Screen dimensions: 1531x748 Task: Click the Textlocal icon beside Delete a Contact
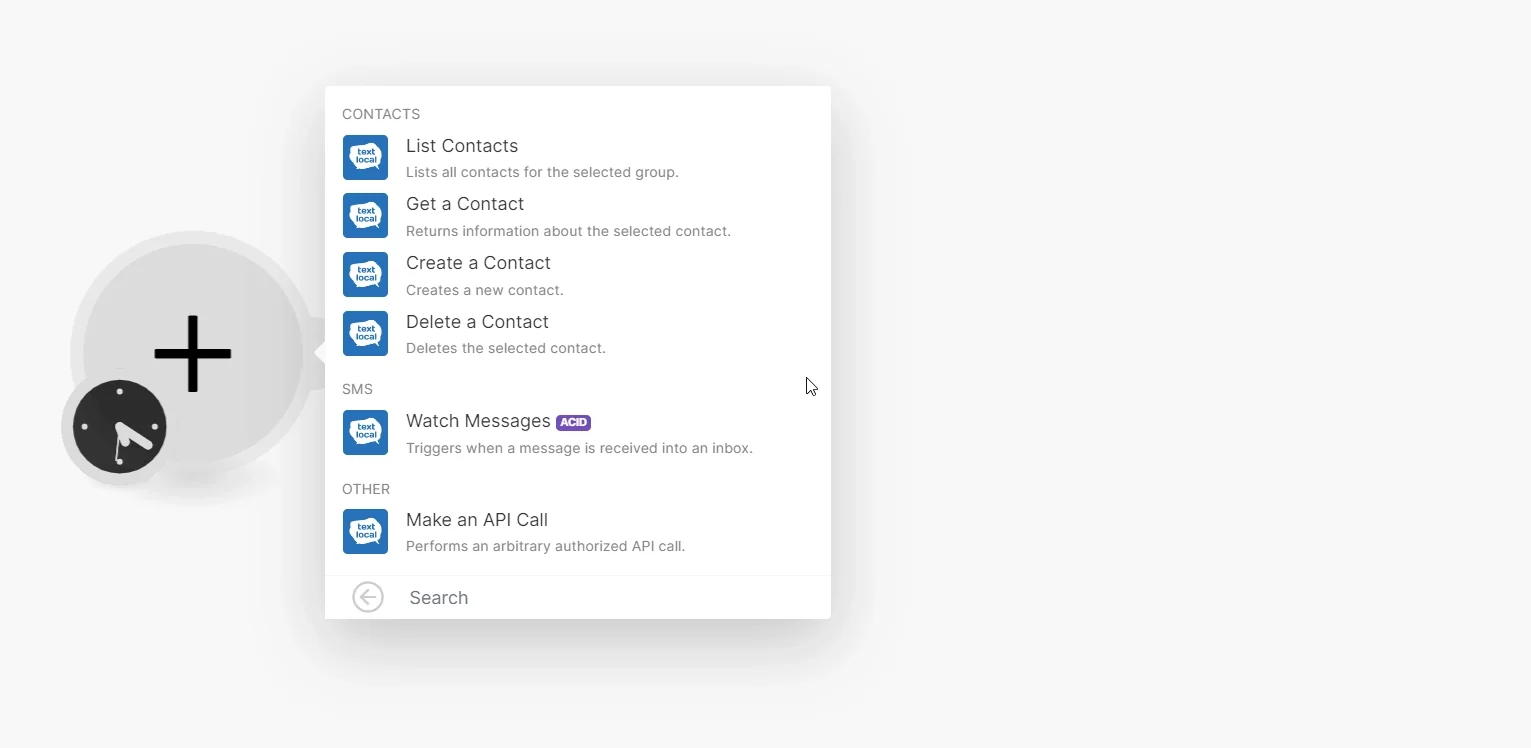(365, 334)
